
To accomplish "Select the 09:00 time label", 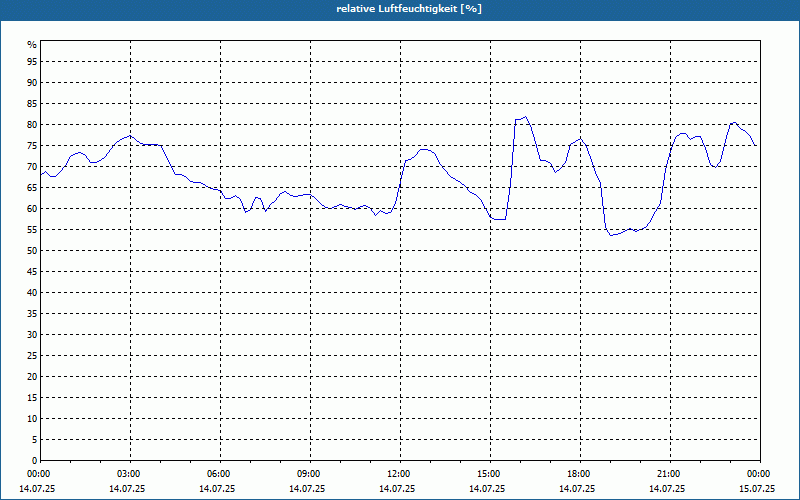I will click(x=310, y=474).
